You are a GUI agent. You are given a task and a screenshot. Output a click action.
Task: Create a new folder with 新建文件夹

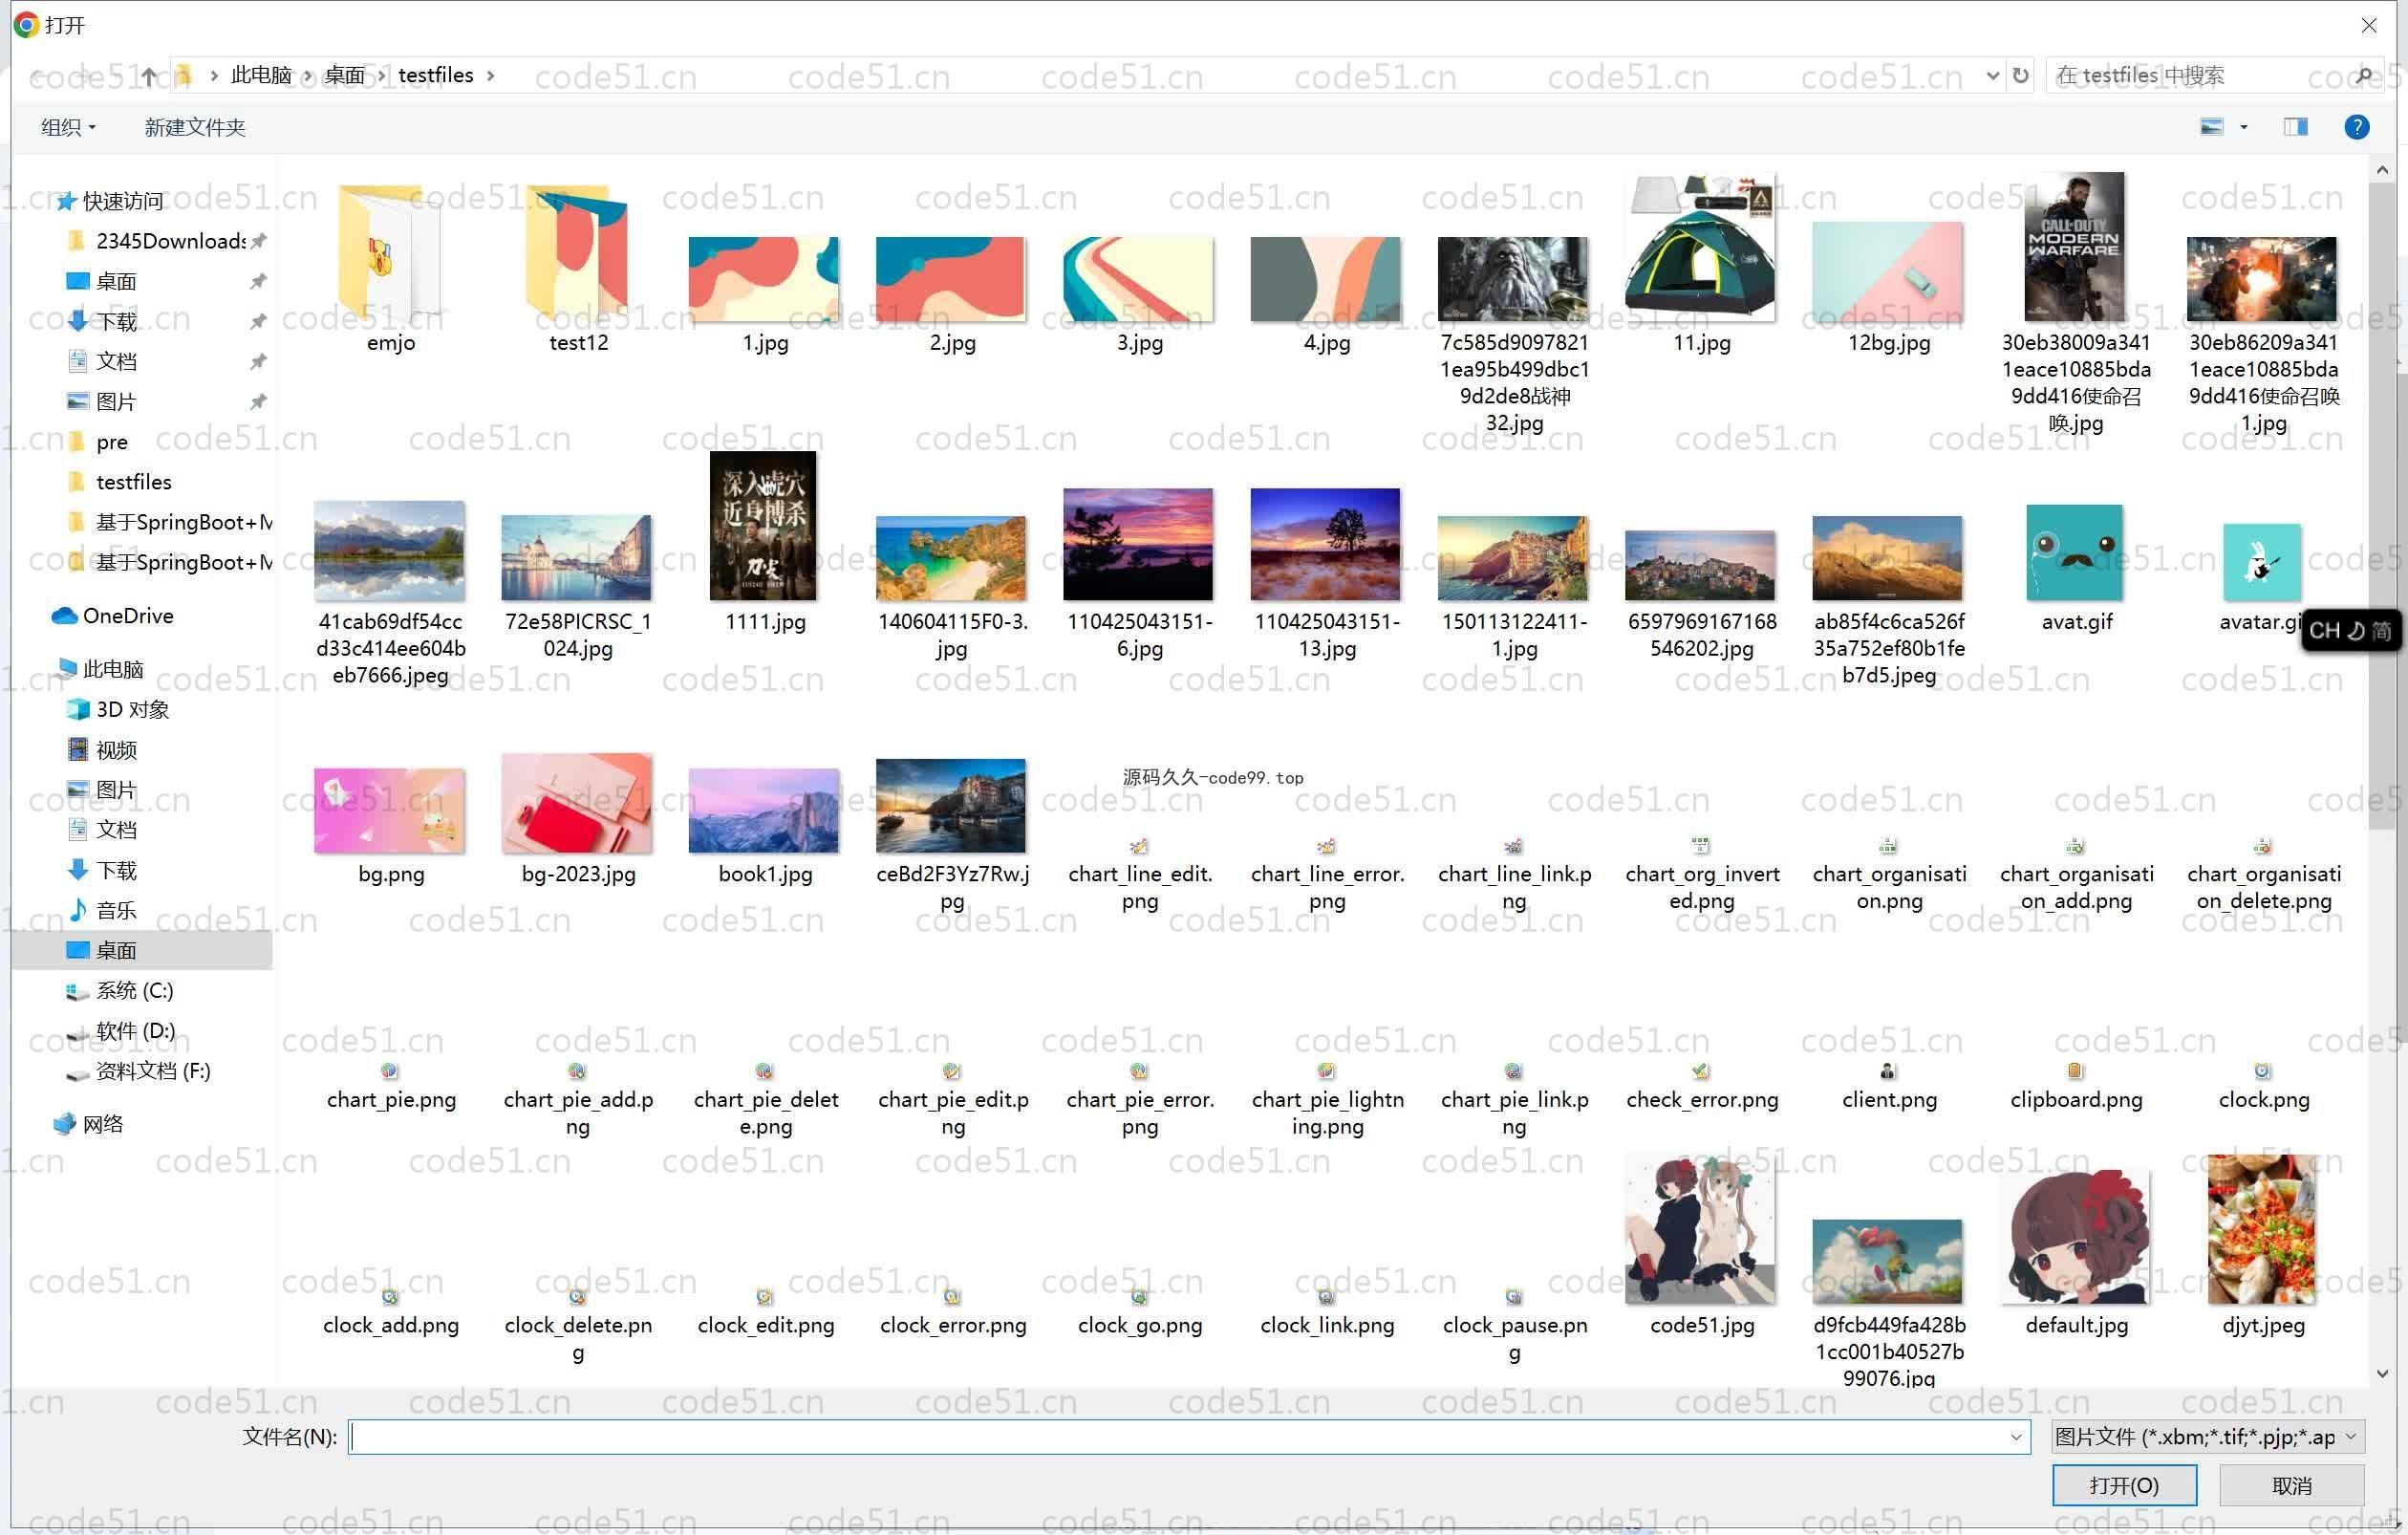tap(195, 127)
